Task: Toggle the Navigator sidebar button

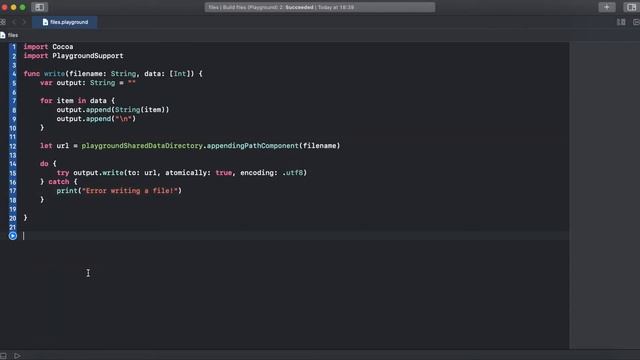Action: (40, 7)
